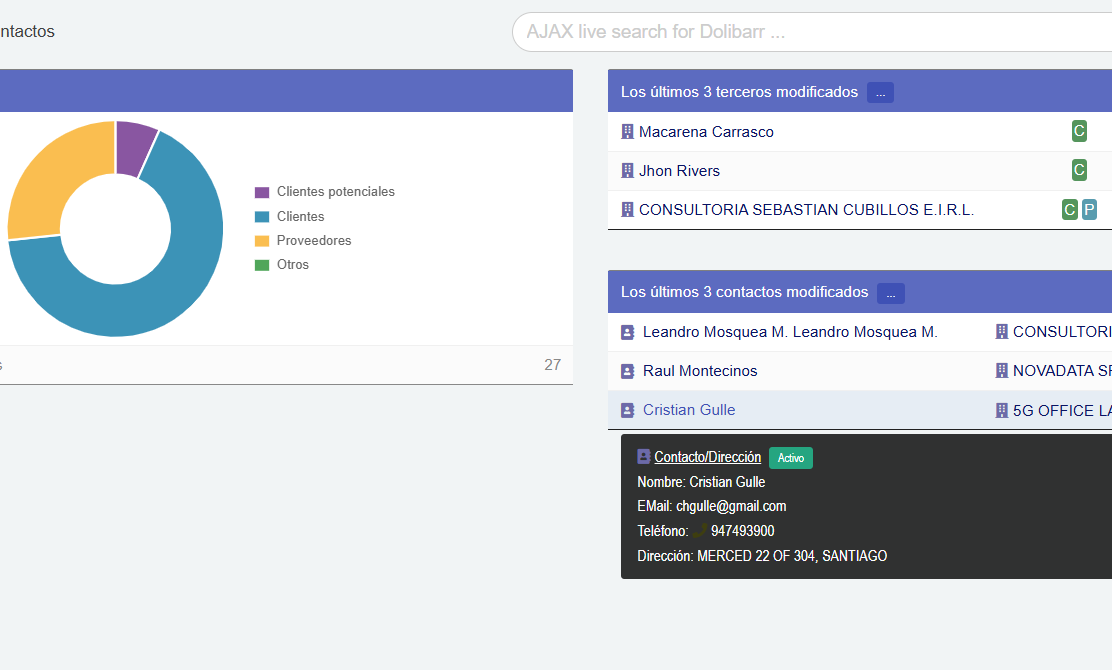1112x670 pixels.
Task: Click building icon beside CONSULTORIA SEBASTIAN CUBILLOS
Action: [628, 210]
